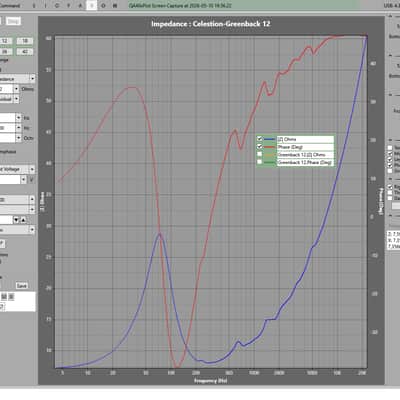Click the 'A' toolbar icon at top
The width and height of the screenshot is (400, 400).
(80, 6)
